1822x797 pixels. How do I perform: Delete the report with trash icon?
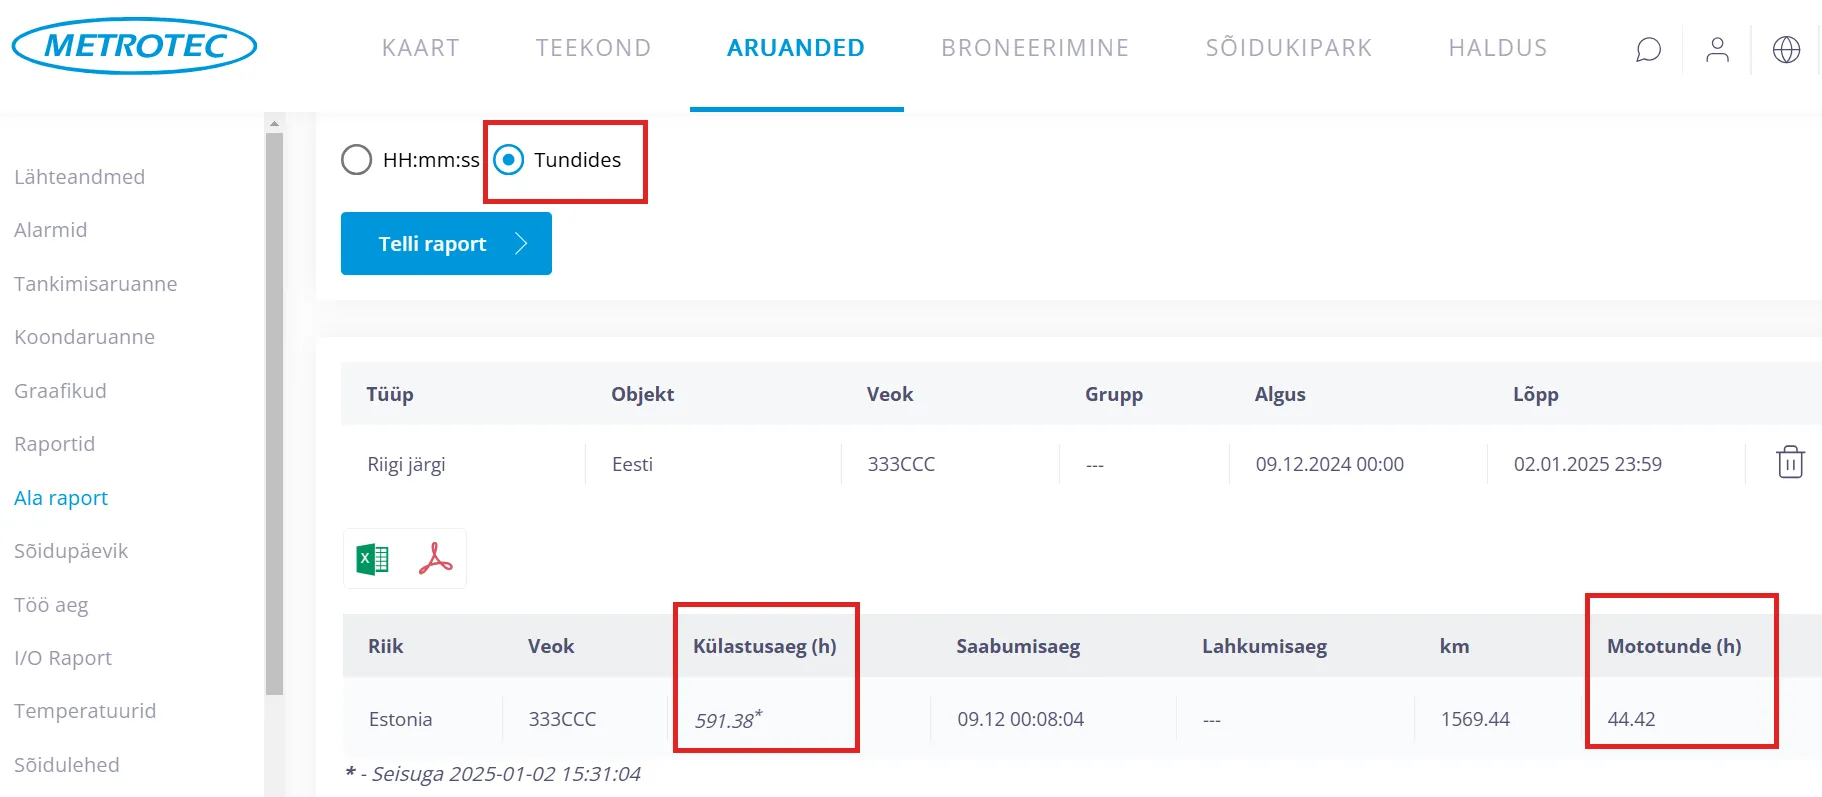point(1790,463)
